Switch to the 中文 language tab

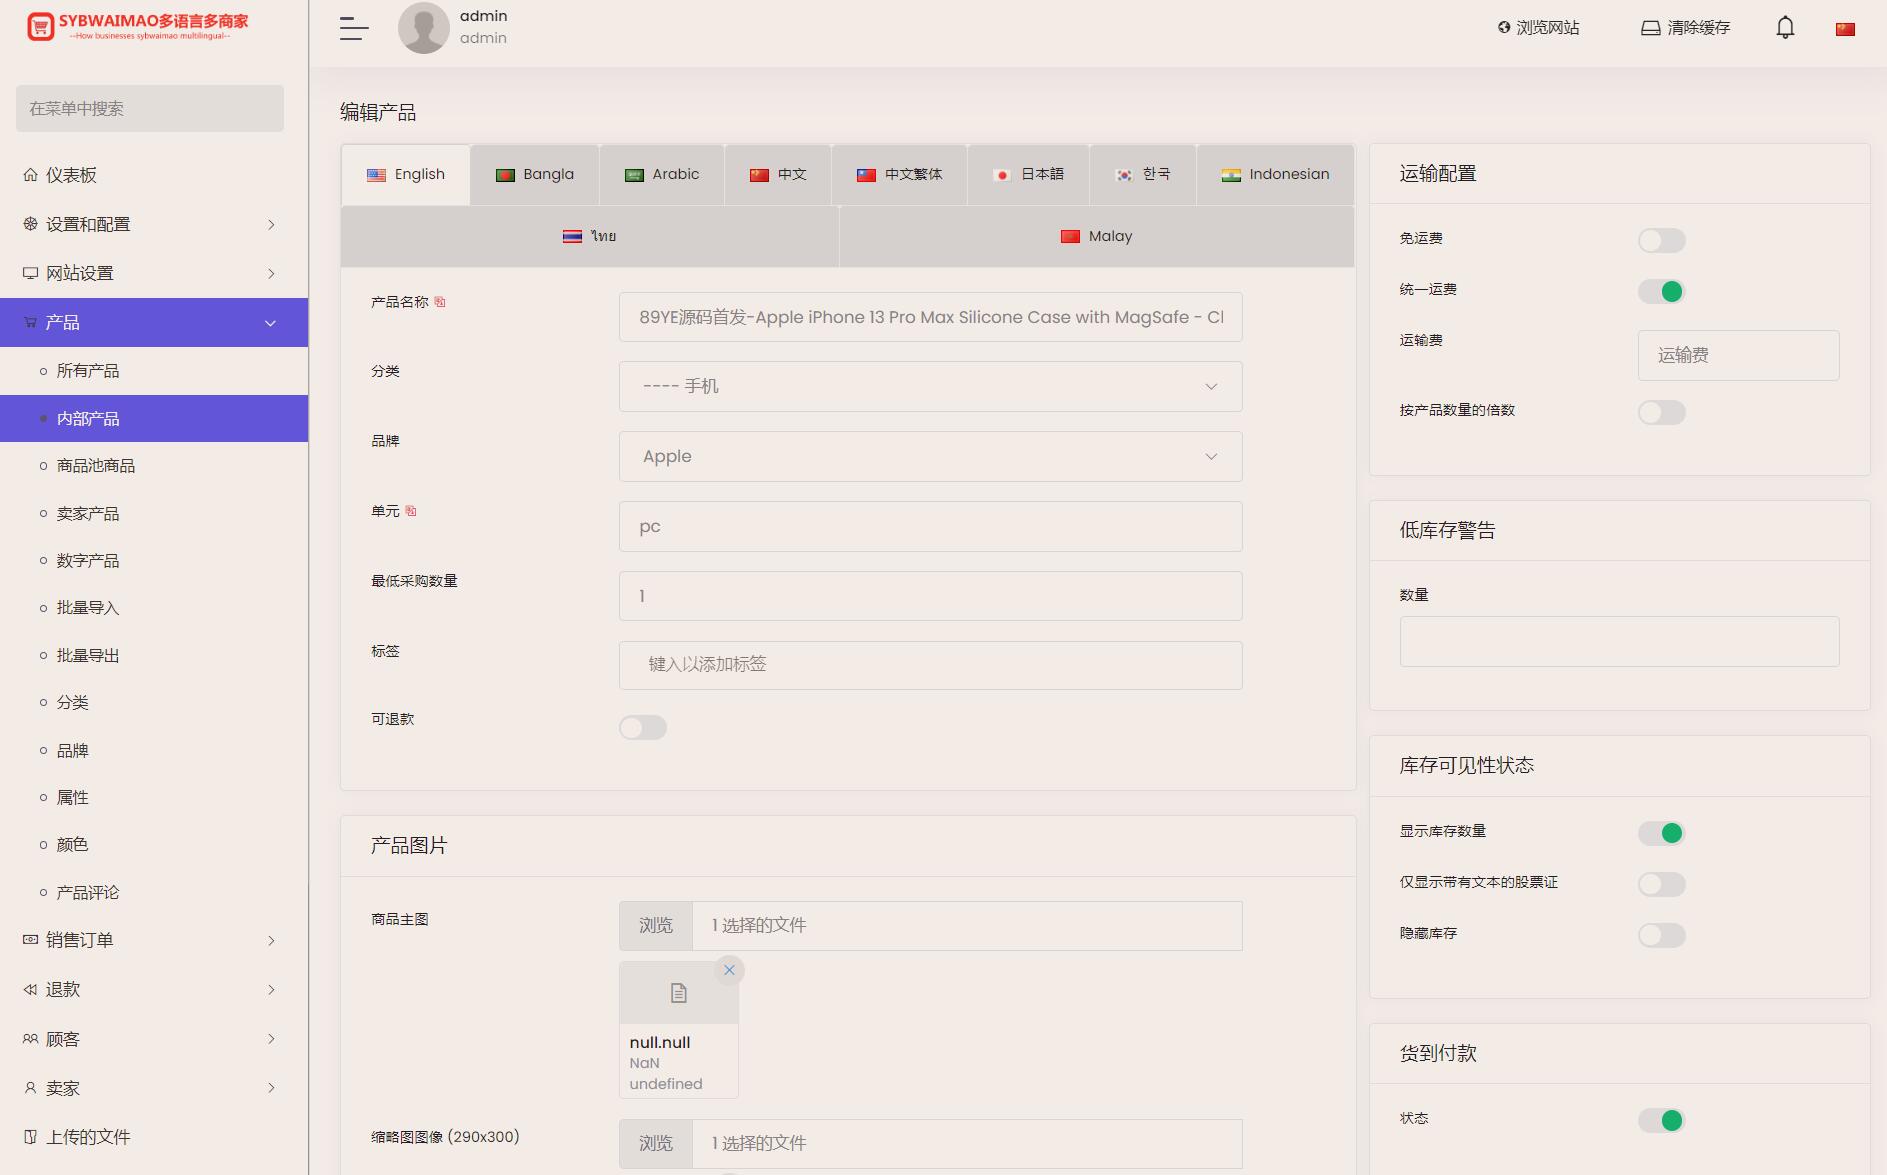(x=778, y=175)
